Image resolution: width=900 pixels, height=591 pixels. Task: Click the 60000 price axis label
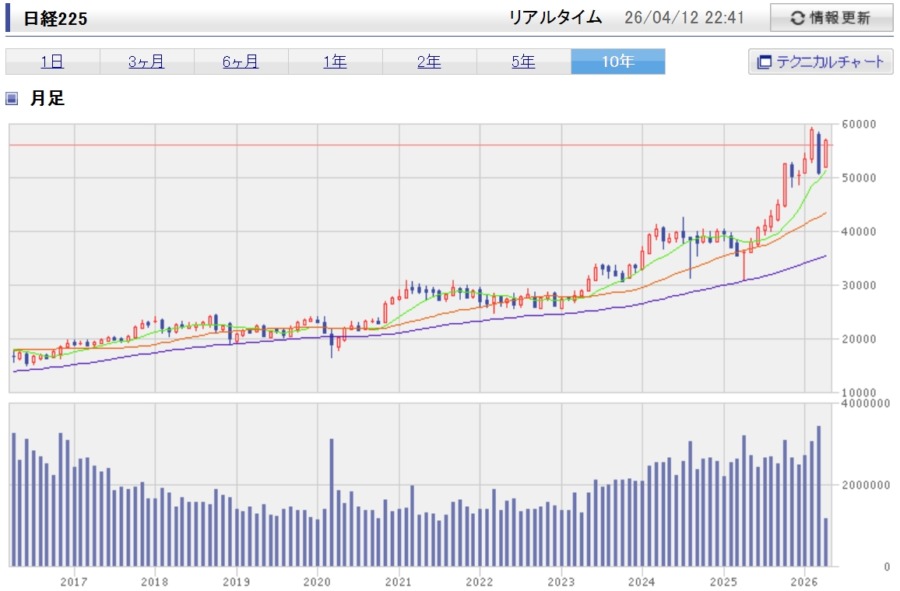coord(861,124)
